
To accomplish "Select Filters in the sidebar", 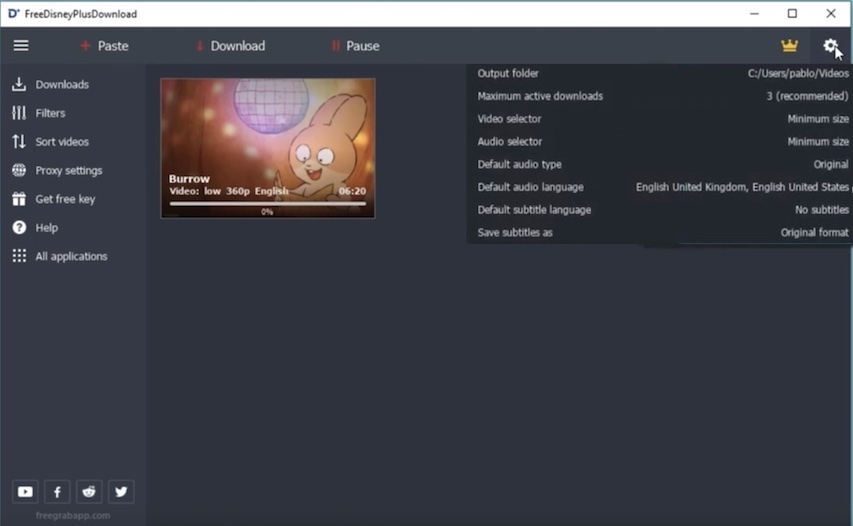I will pyautogui.click(x=50, y=113).
